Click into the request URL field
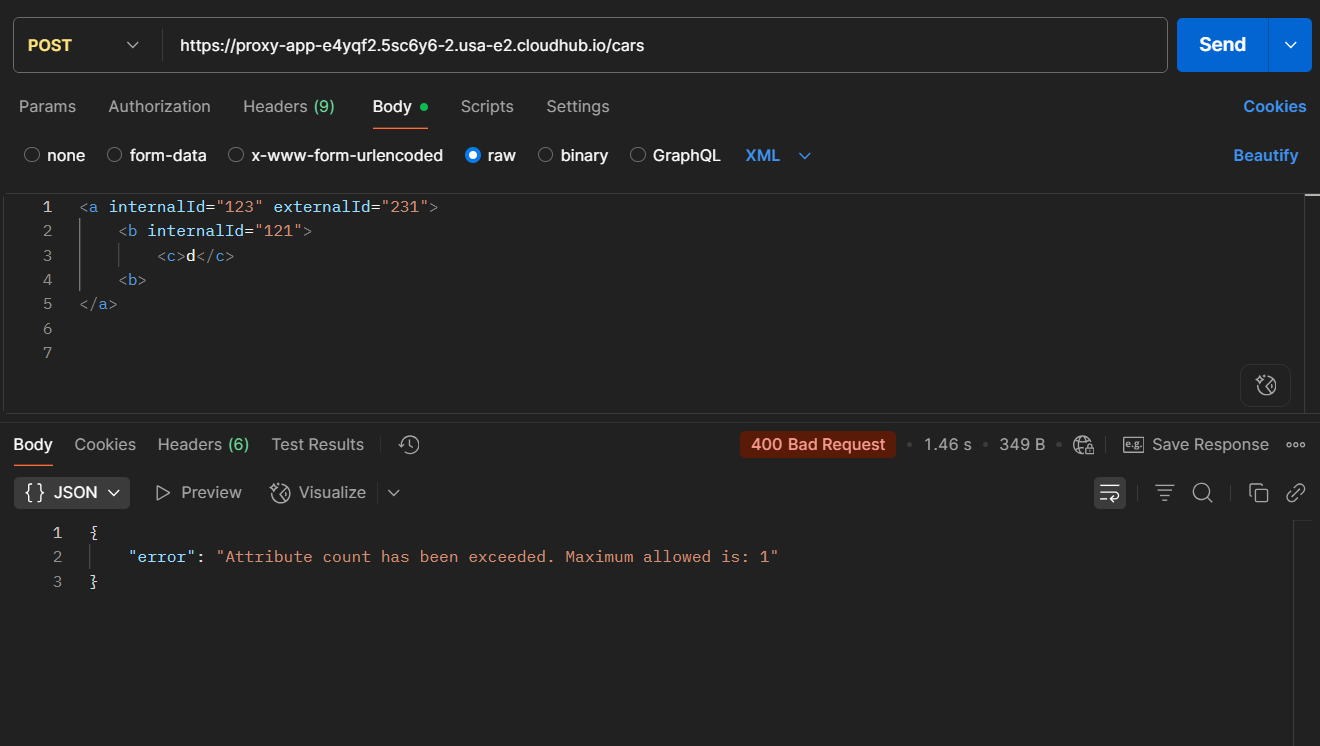This screenshot has width=1320, height=746. coord(660,45)
